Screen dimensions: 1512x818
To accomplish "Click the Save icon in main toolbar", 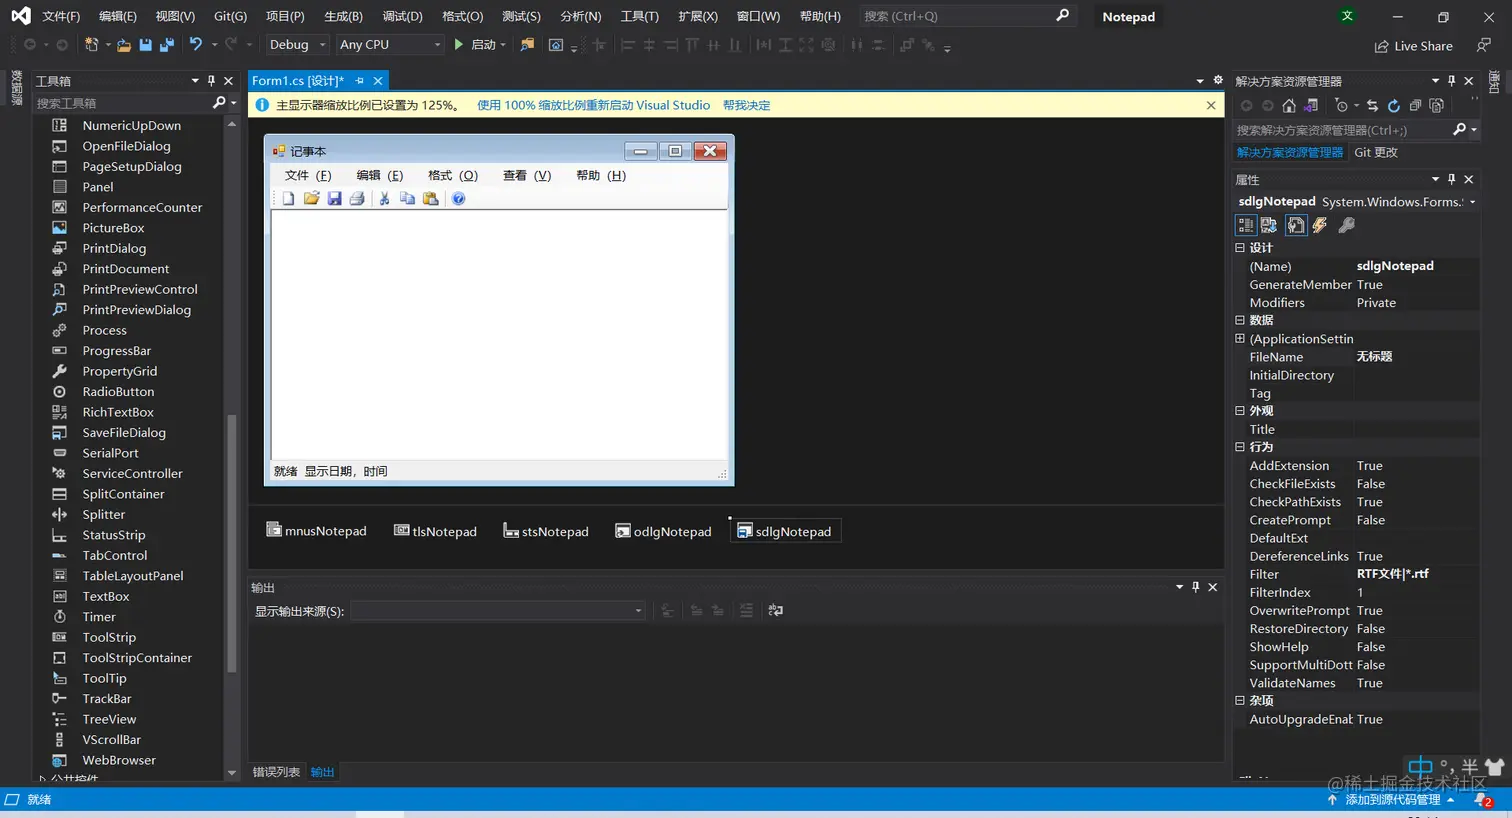I will (x=145, y=45).
